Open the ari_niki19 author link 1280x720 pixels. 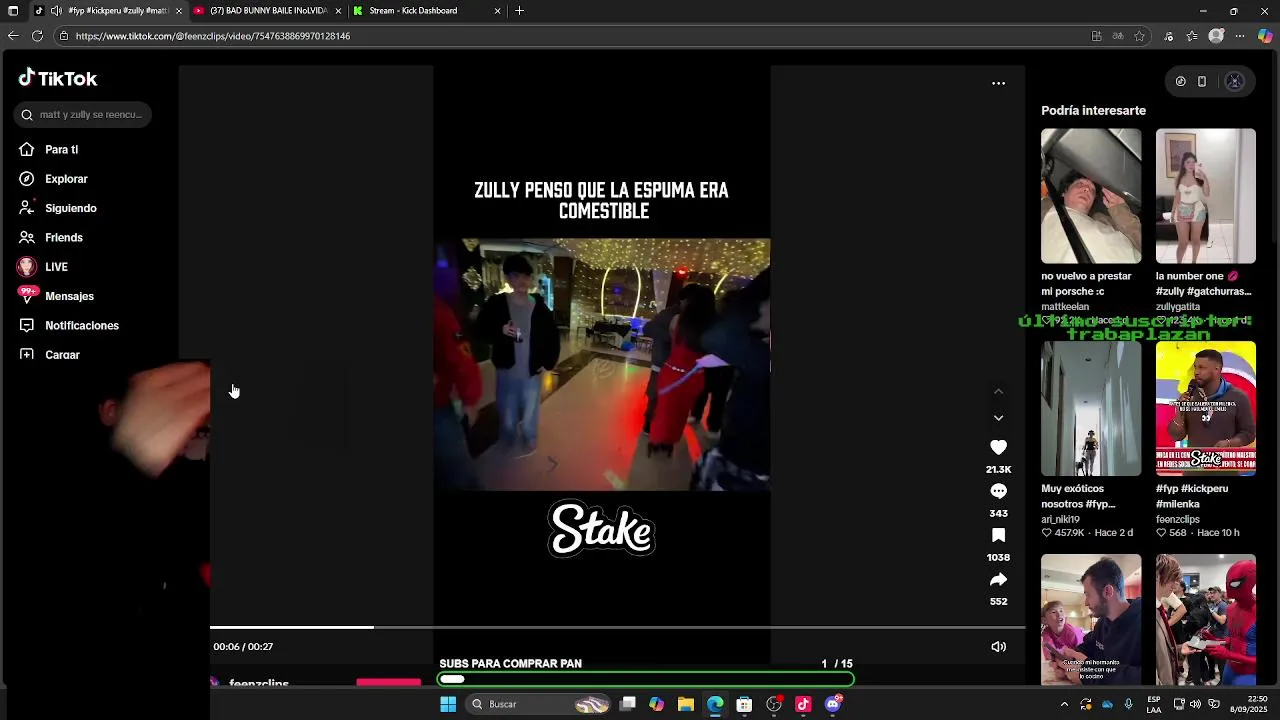1060,520
